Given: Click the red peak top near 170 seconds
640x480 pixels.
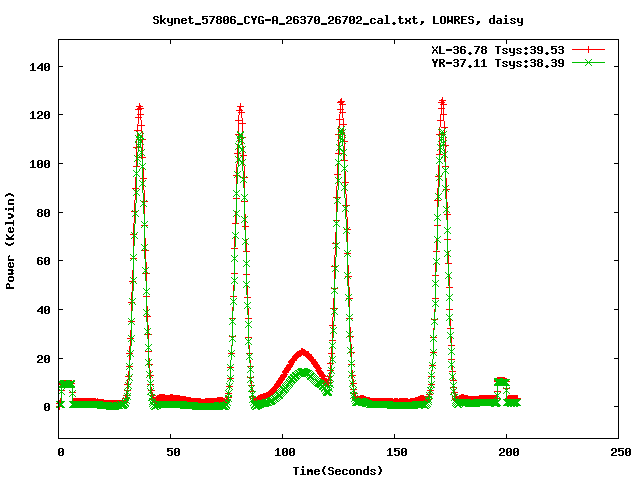Looking at the screenshot, I should [x=442, y=102].
